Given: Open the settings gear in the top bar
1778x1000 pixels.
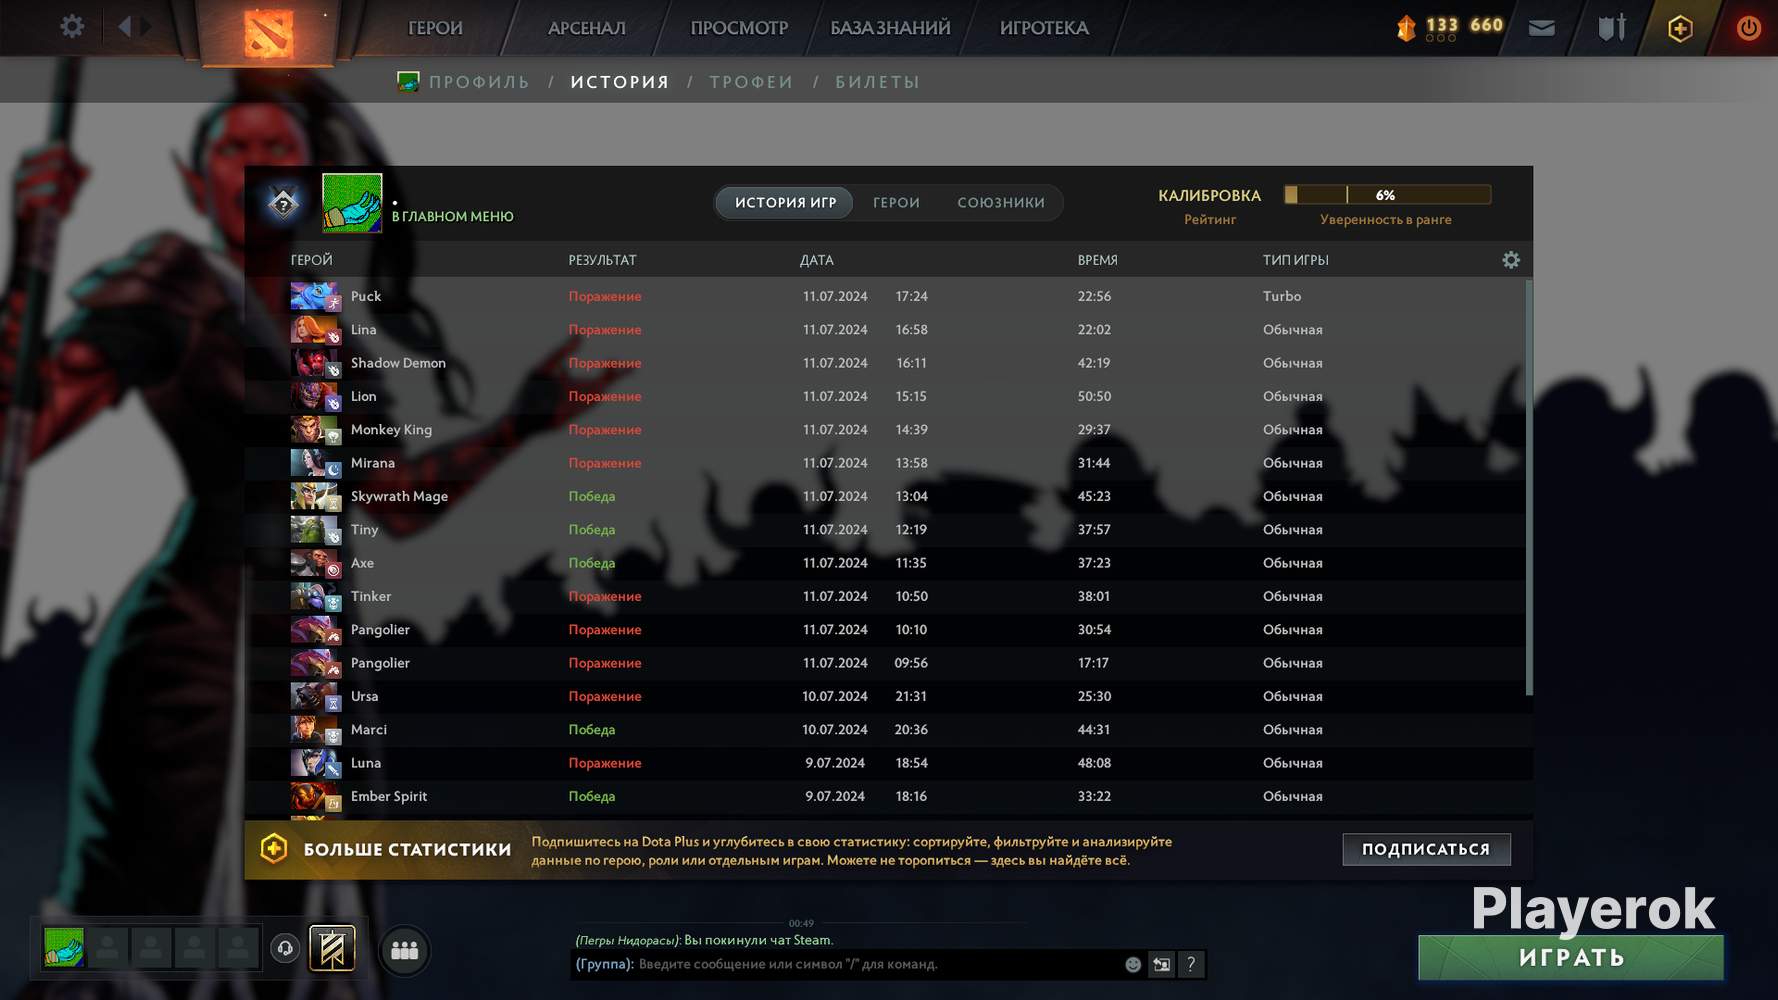Looking at the screenshot, I should 72,26.
